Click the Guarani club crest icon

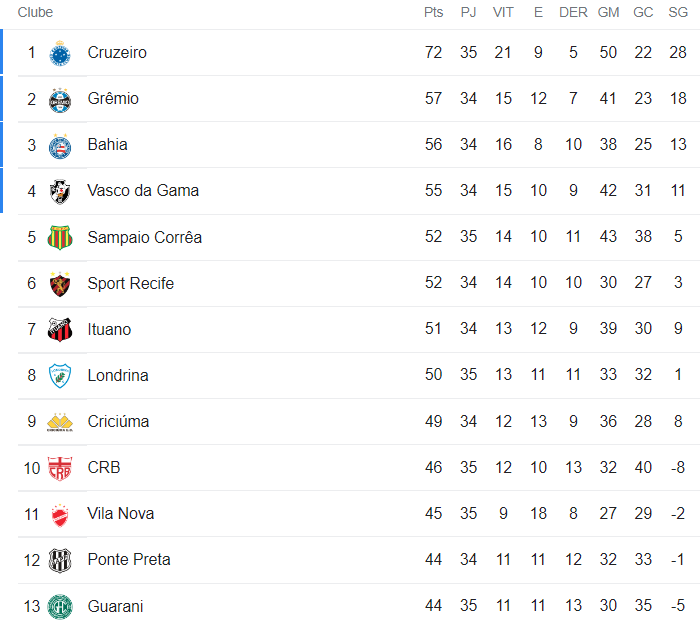60,606
